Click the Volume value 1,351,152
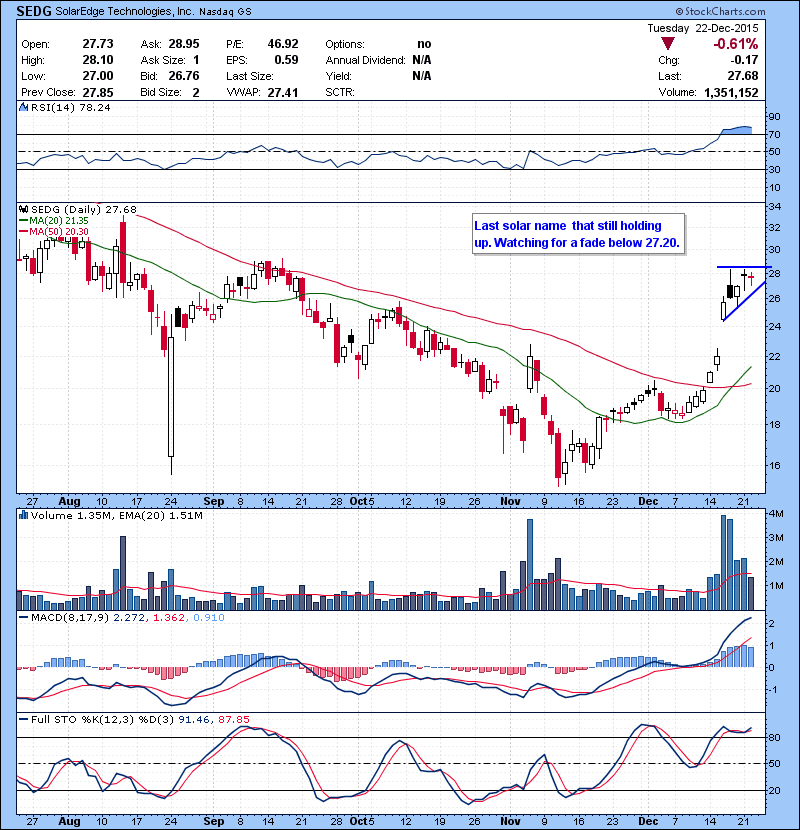The image size is (800, 830). point(731,93)
